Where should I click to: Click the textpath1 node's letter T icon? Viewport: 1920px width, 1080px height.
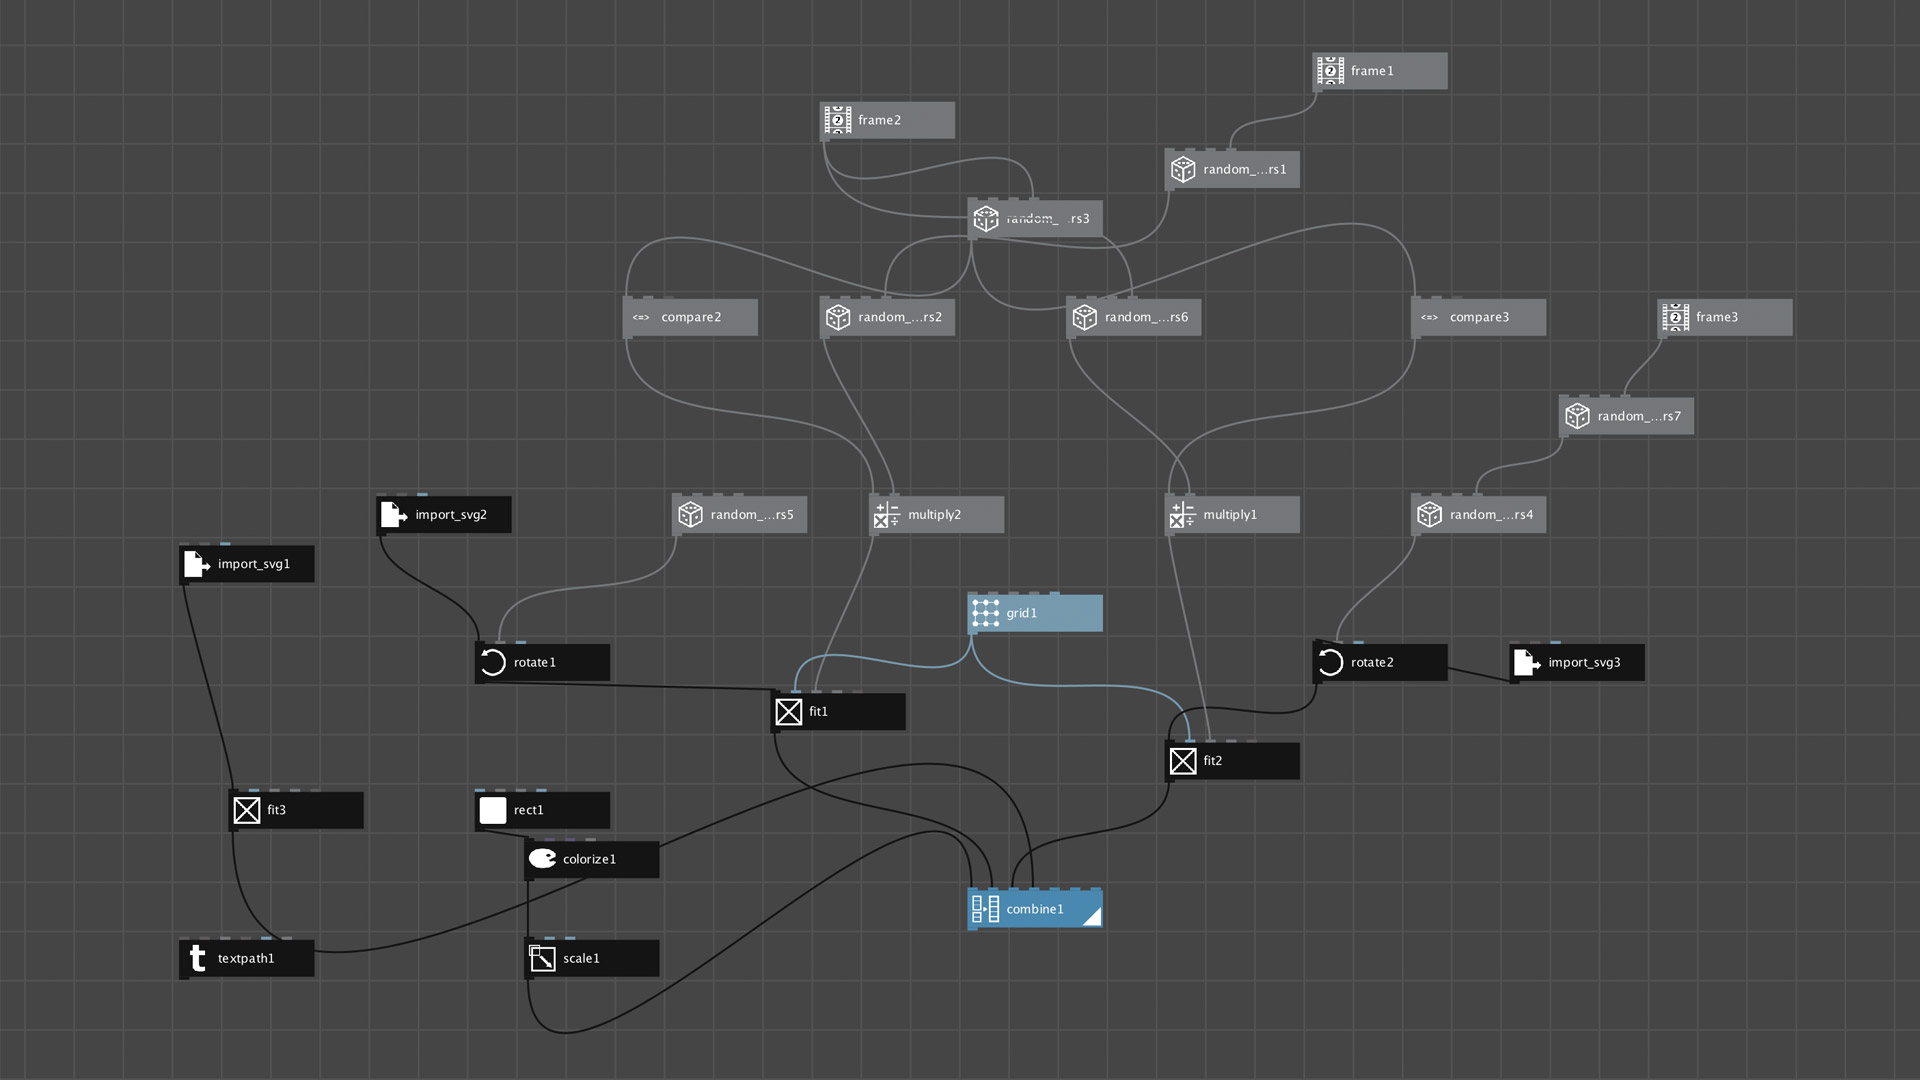[x=197, y=958]
